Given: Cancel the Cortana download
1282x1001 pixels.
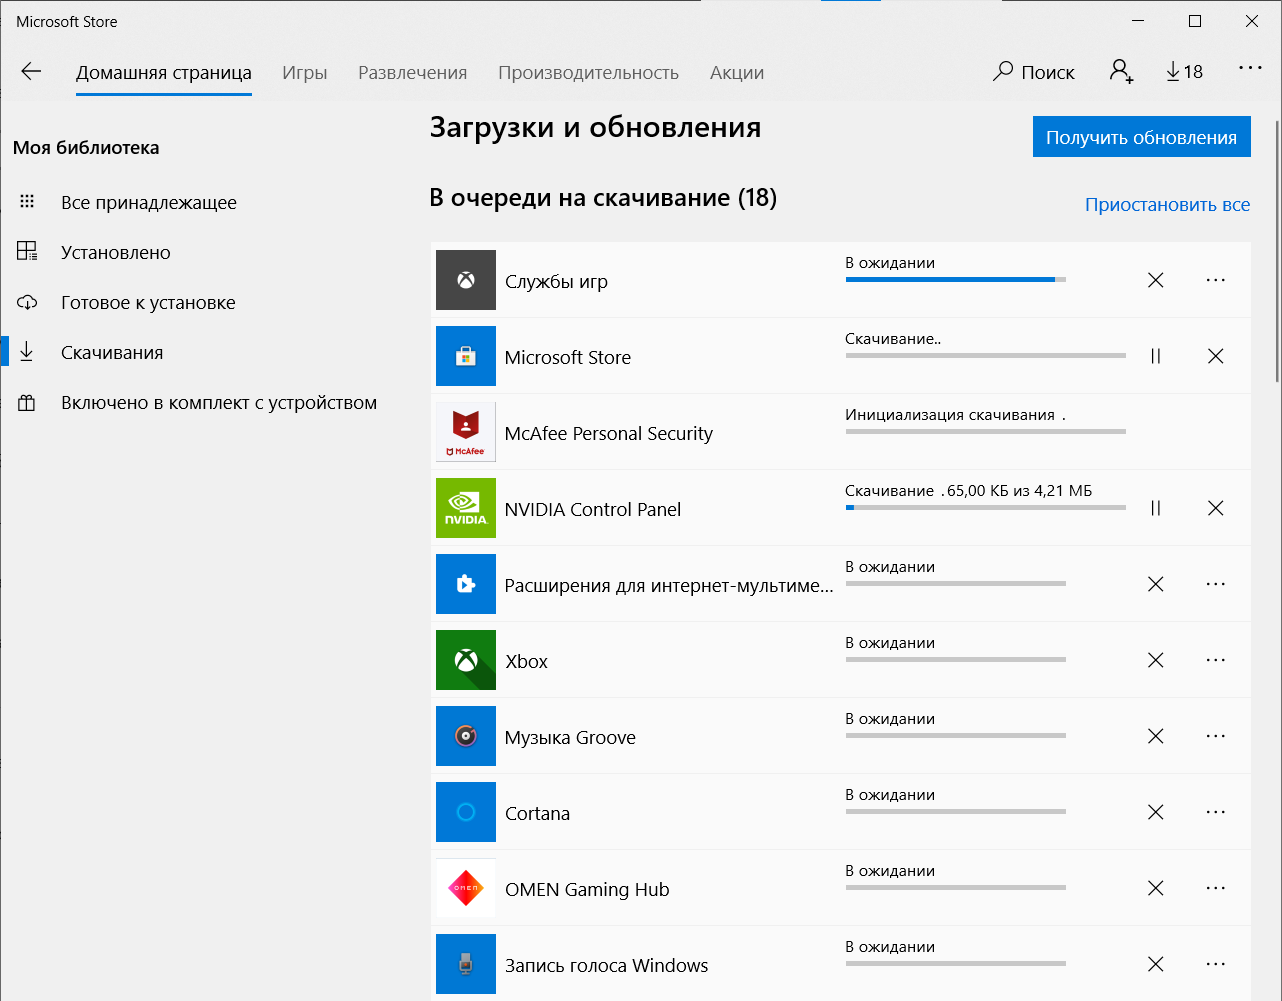Looking at the screenshot, I should click(1156, 812).
